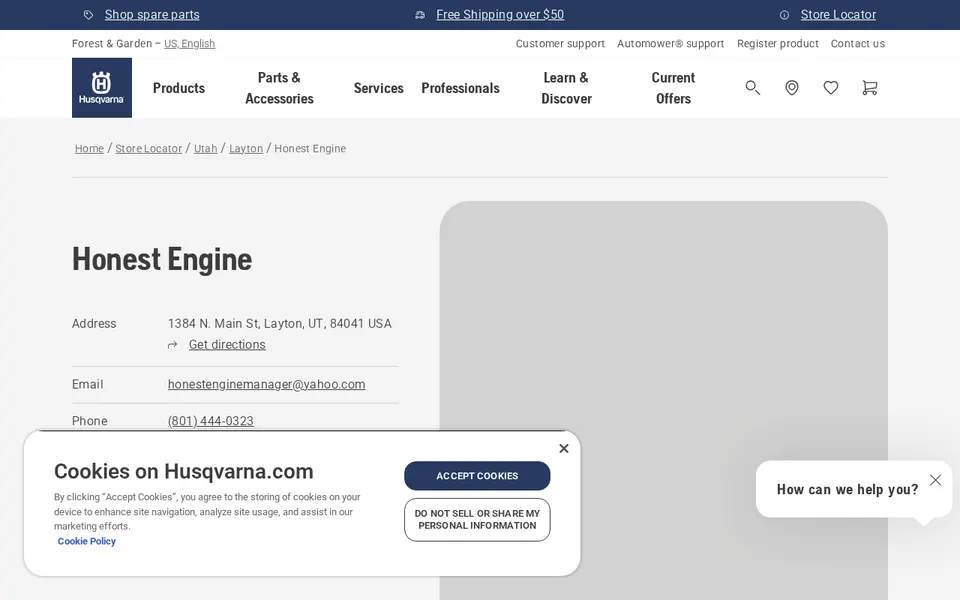Open Learn & Discover menu
The width and height of the screenshot is (960, 600).
coord(566,88)
